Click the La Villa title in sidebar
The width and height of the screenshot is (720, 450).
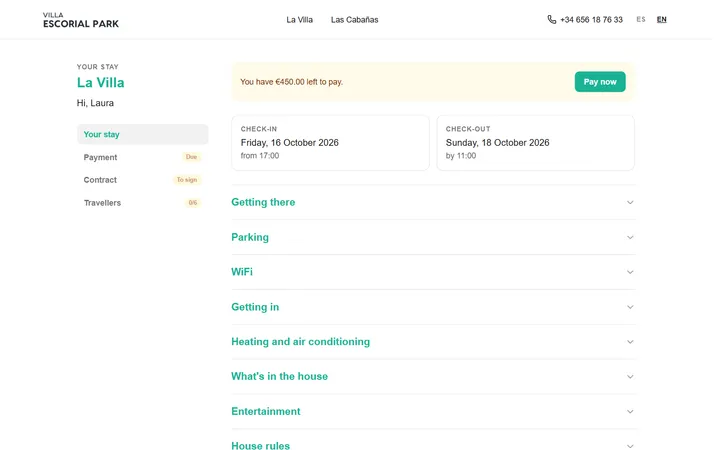101,83
